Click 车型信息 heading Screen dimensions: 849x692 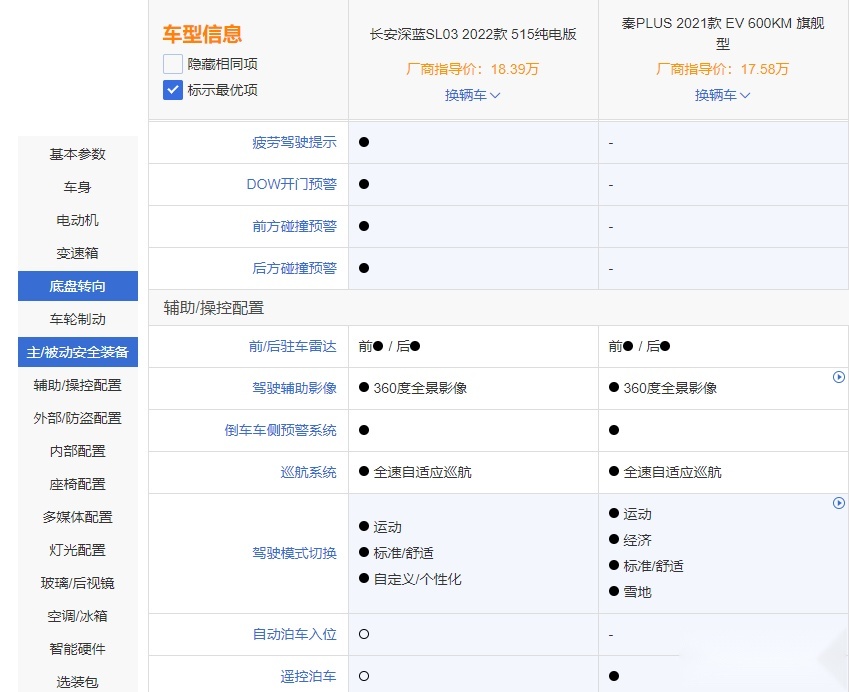click(x=202, y=34)
